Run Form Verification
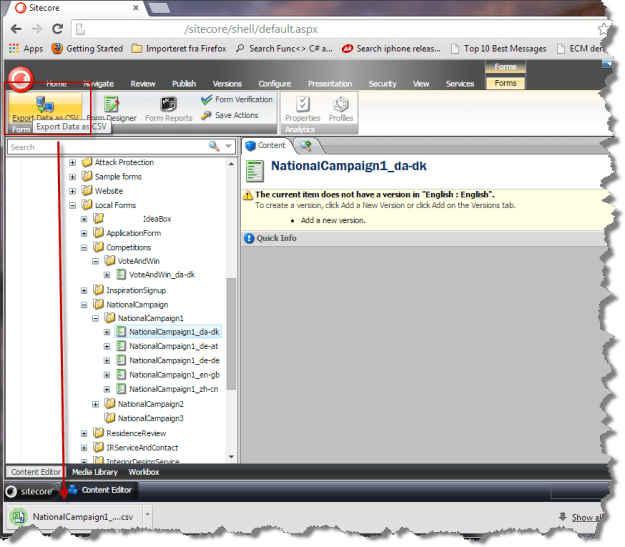The width and height of the screenshot is (625, 547). pyautogui.click(x=237, y=99)
